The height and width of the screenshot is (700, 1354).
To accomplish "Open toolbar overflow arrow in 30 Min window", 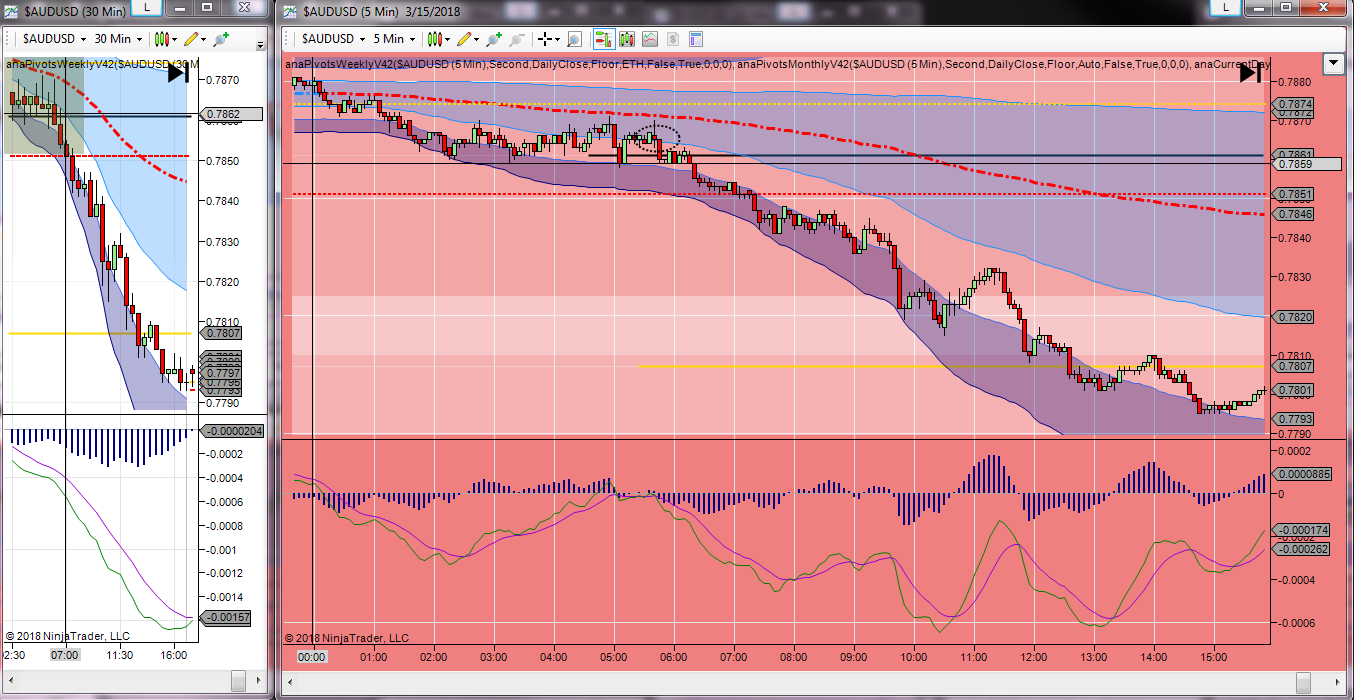I will pyautogui.click(x=261, y=45).
